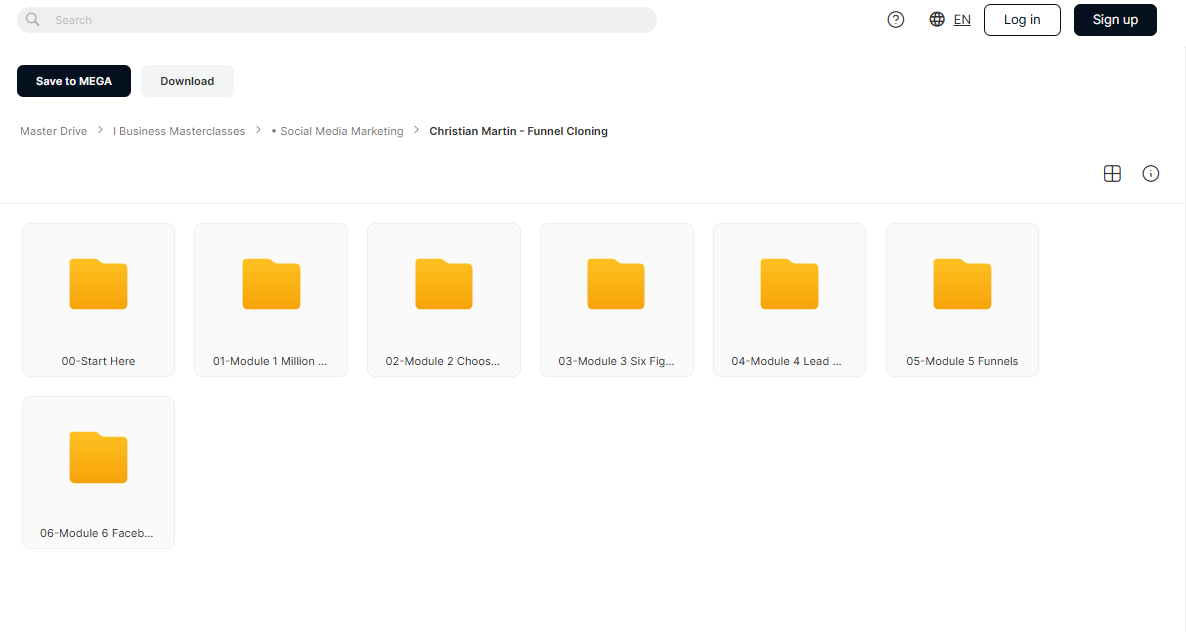Select Christian Martin - Funnel Cloning breadcrumb
The width and height of the screenshot is (1186, 632).
[518, 132]
